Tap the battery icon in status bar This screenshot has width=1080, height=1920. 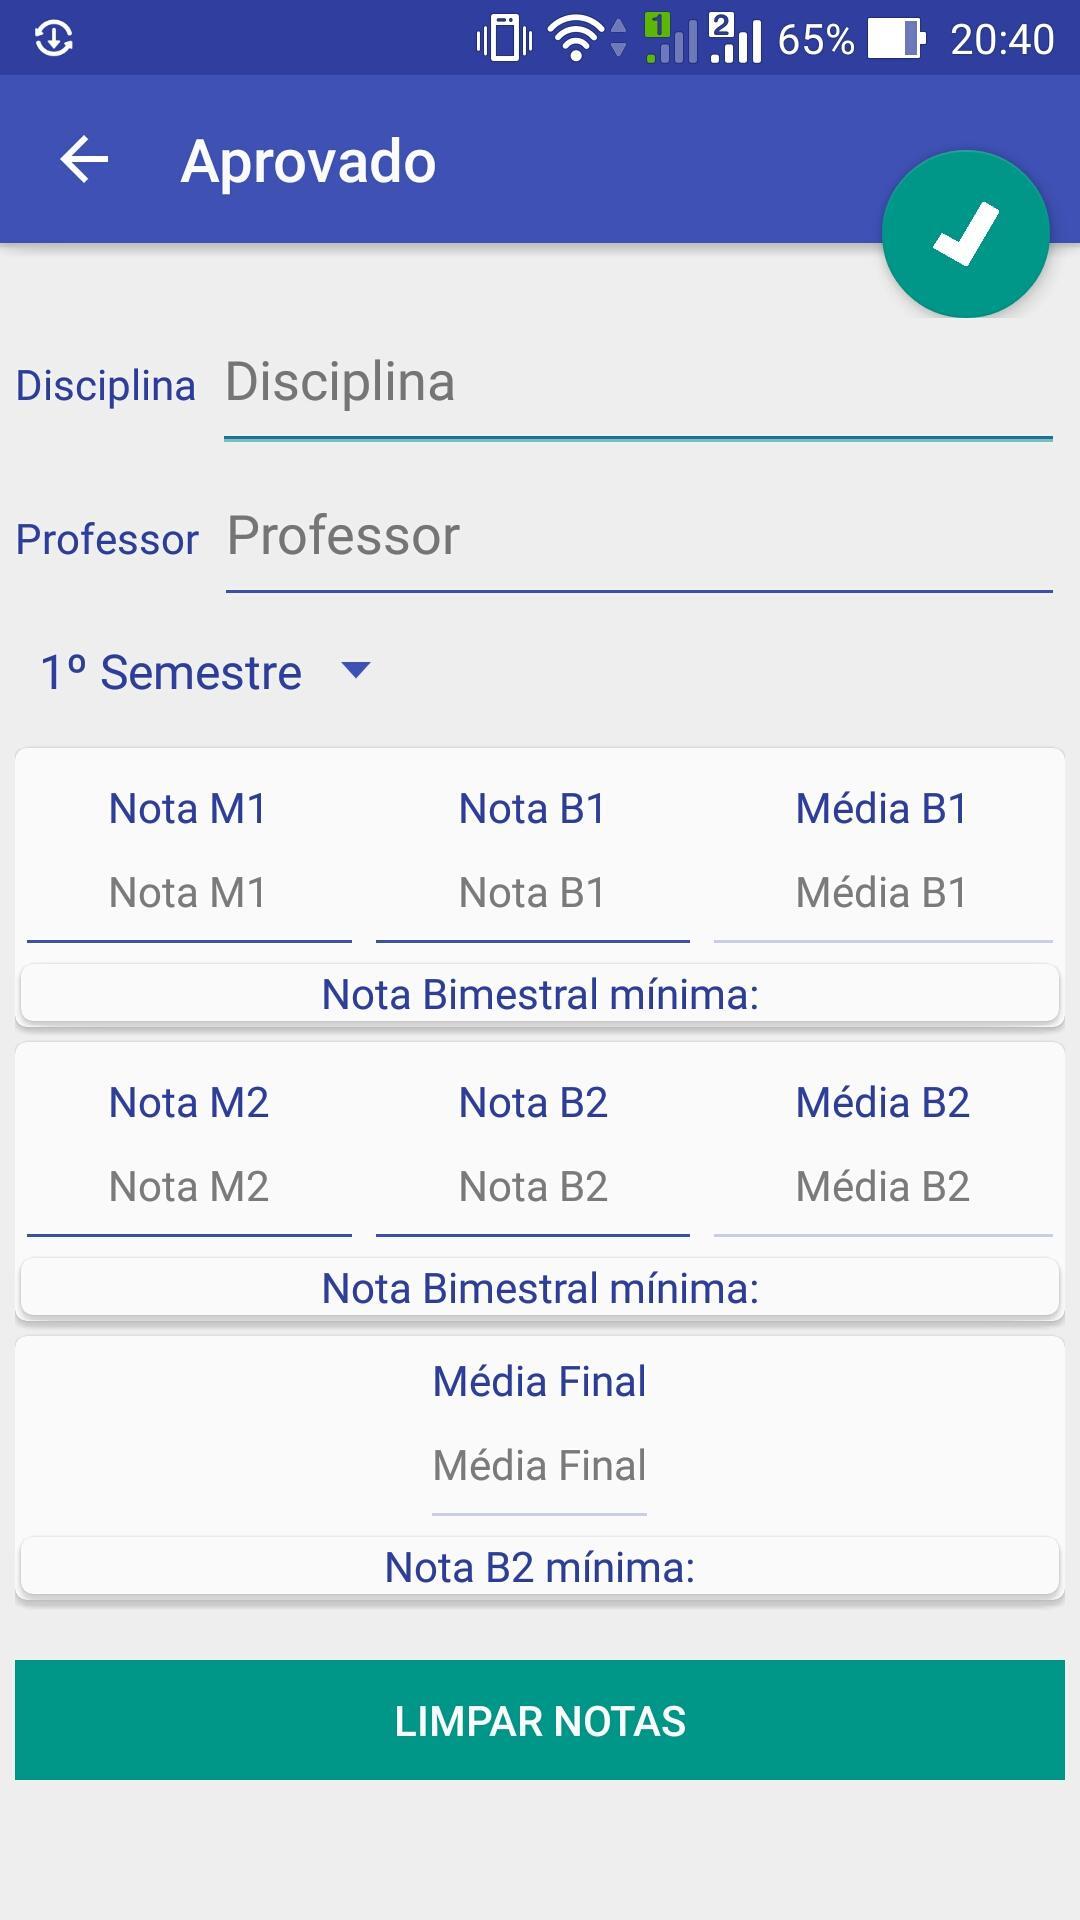coord(896,39)
